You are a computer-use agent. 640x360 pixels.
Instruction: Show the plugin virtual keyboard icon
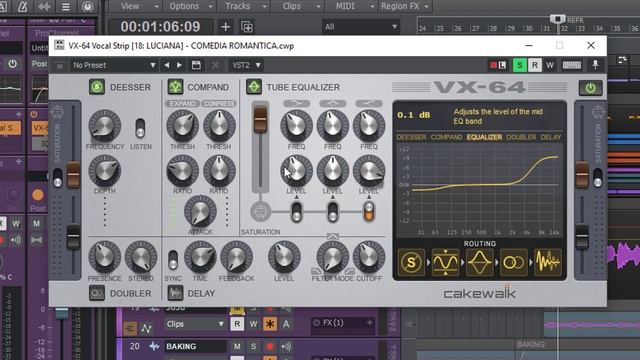click(571, 65)
